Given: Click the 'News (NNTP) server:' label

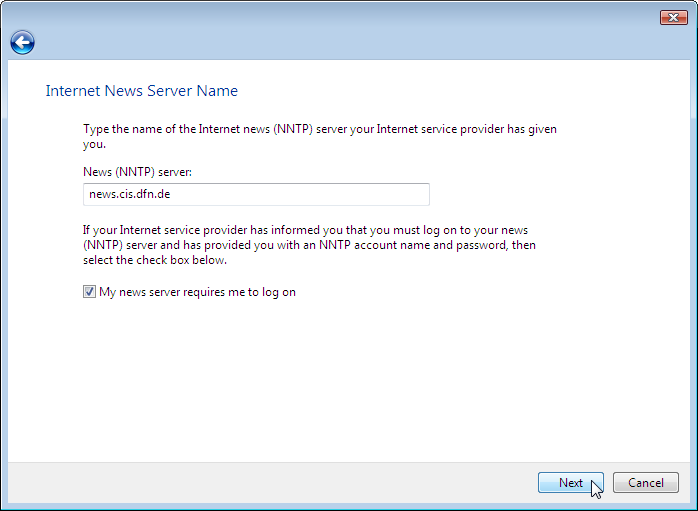Looking at the screenshot, I should pyautogui.click(x=137, y=172).
